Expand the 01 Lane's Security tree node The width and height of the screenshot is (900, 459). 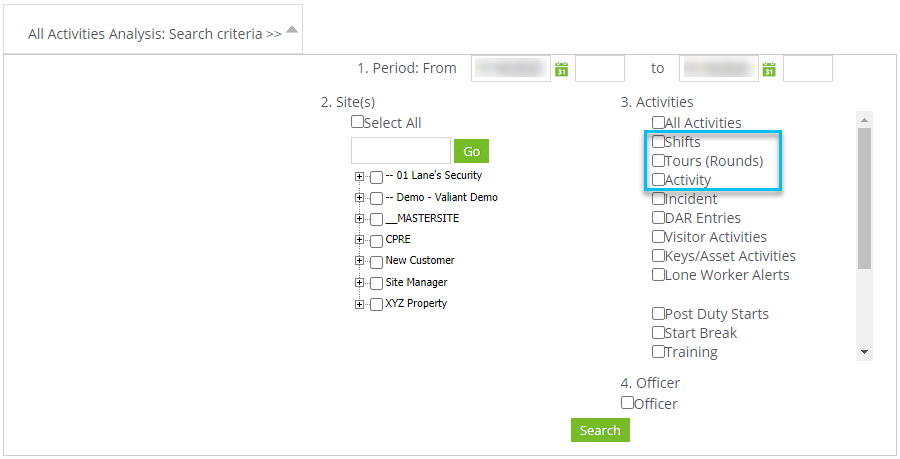pyautogui.click(x=360, y=176)
